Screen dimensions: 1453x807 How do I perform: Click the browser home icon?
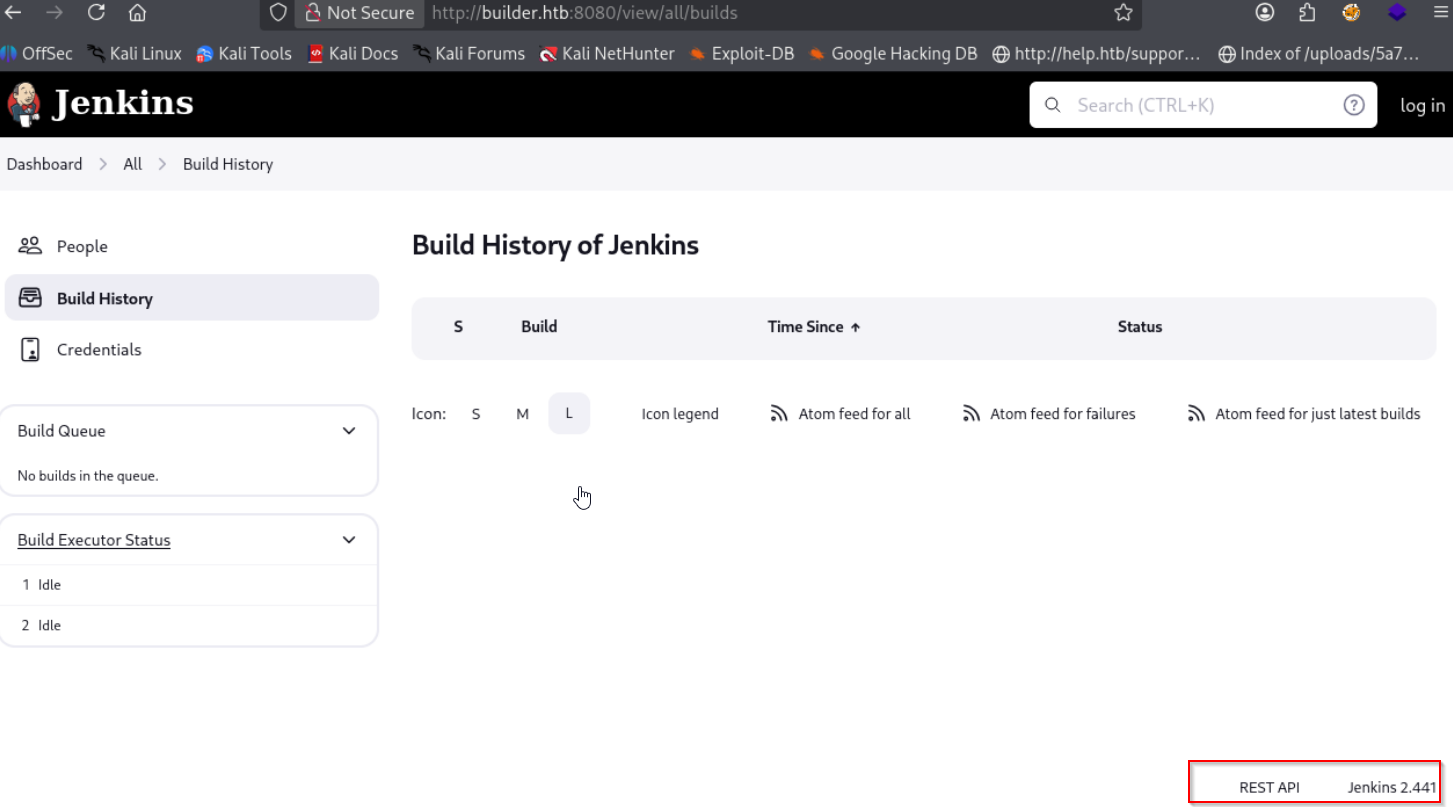click(138, 13)
